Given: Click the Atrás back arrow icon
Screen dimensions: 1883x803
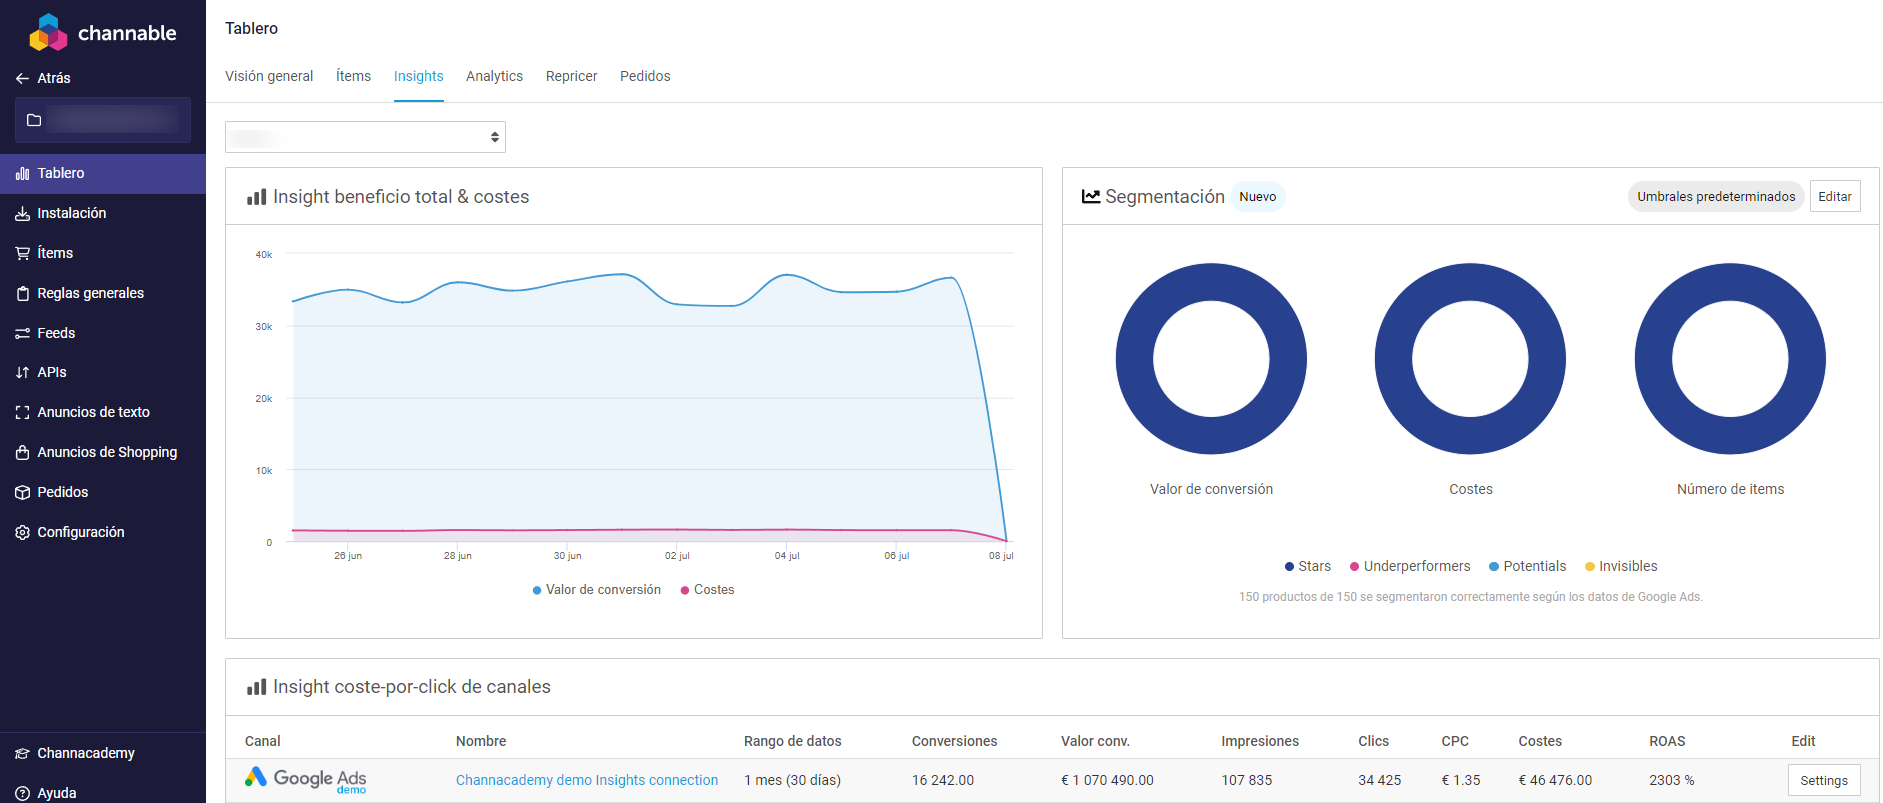Looking at the screenshot, I should pos(22,78).
